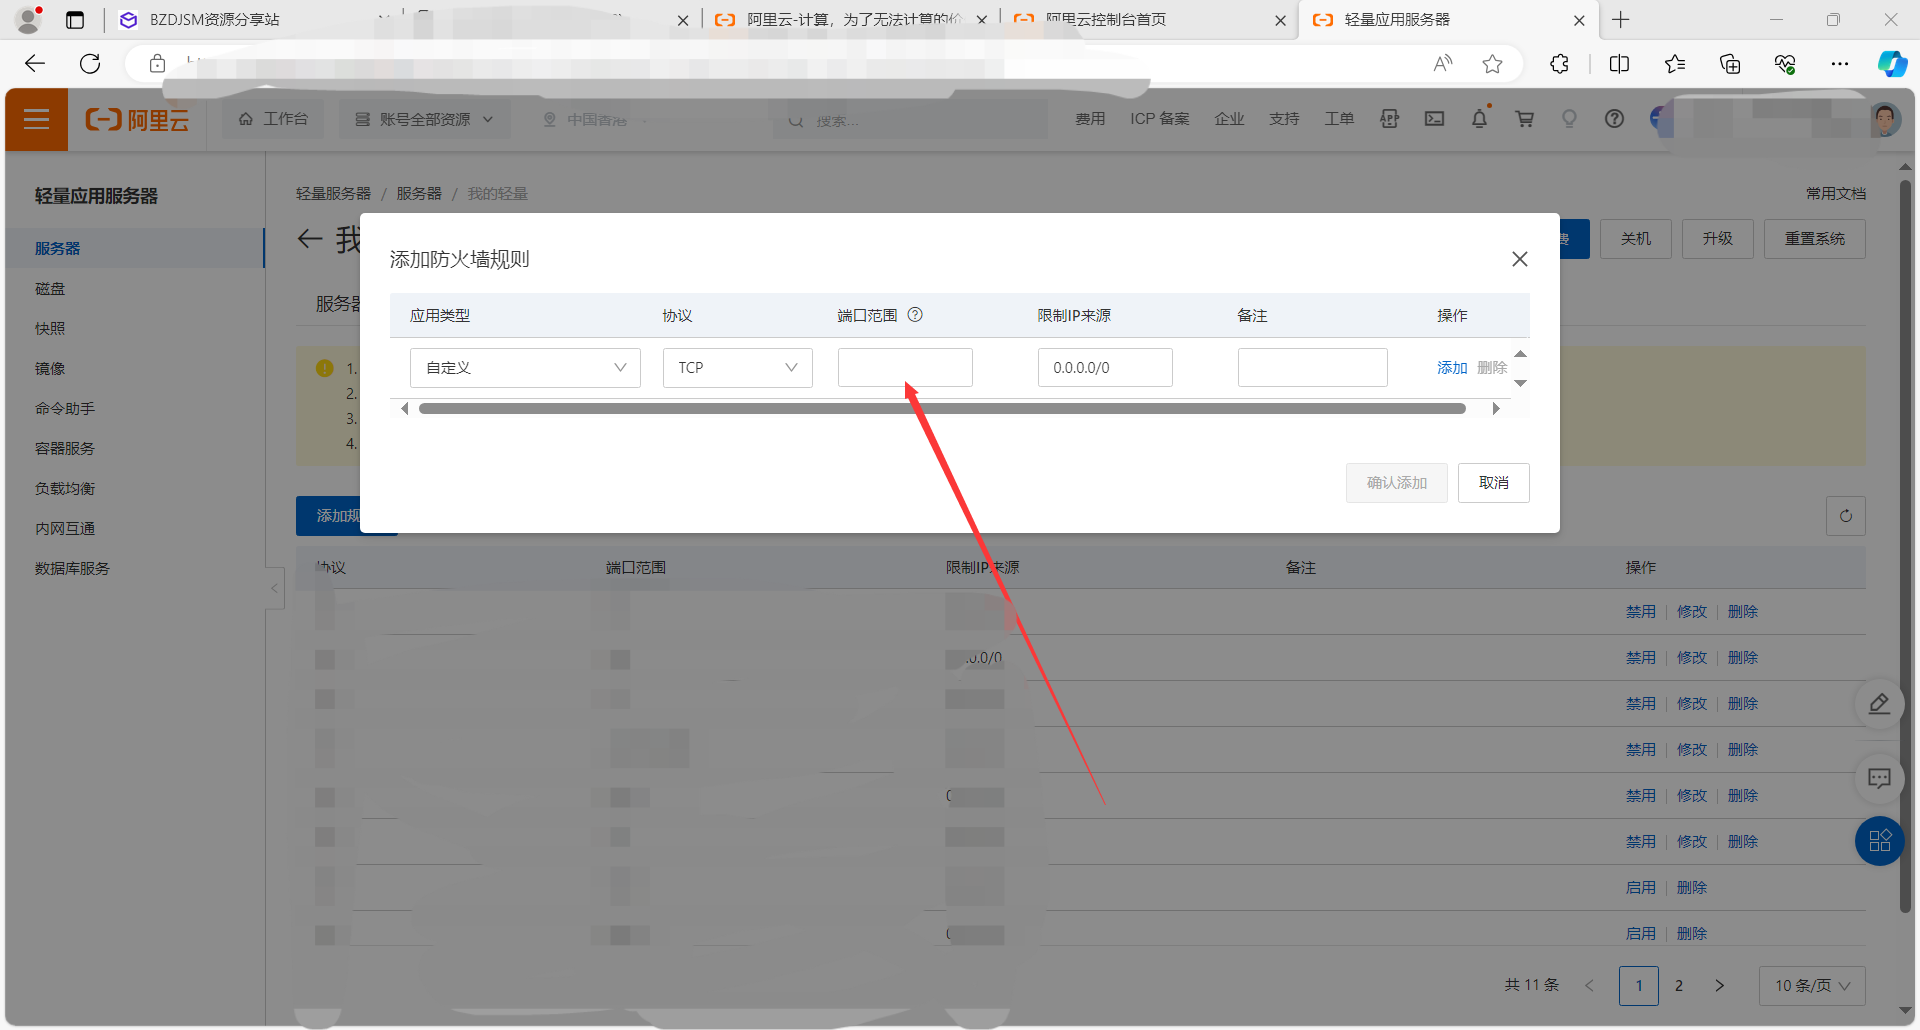Open the hamburger menu in Aliyun header
This screenshot has height=1030, width=1920.
37,120
